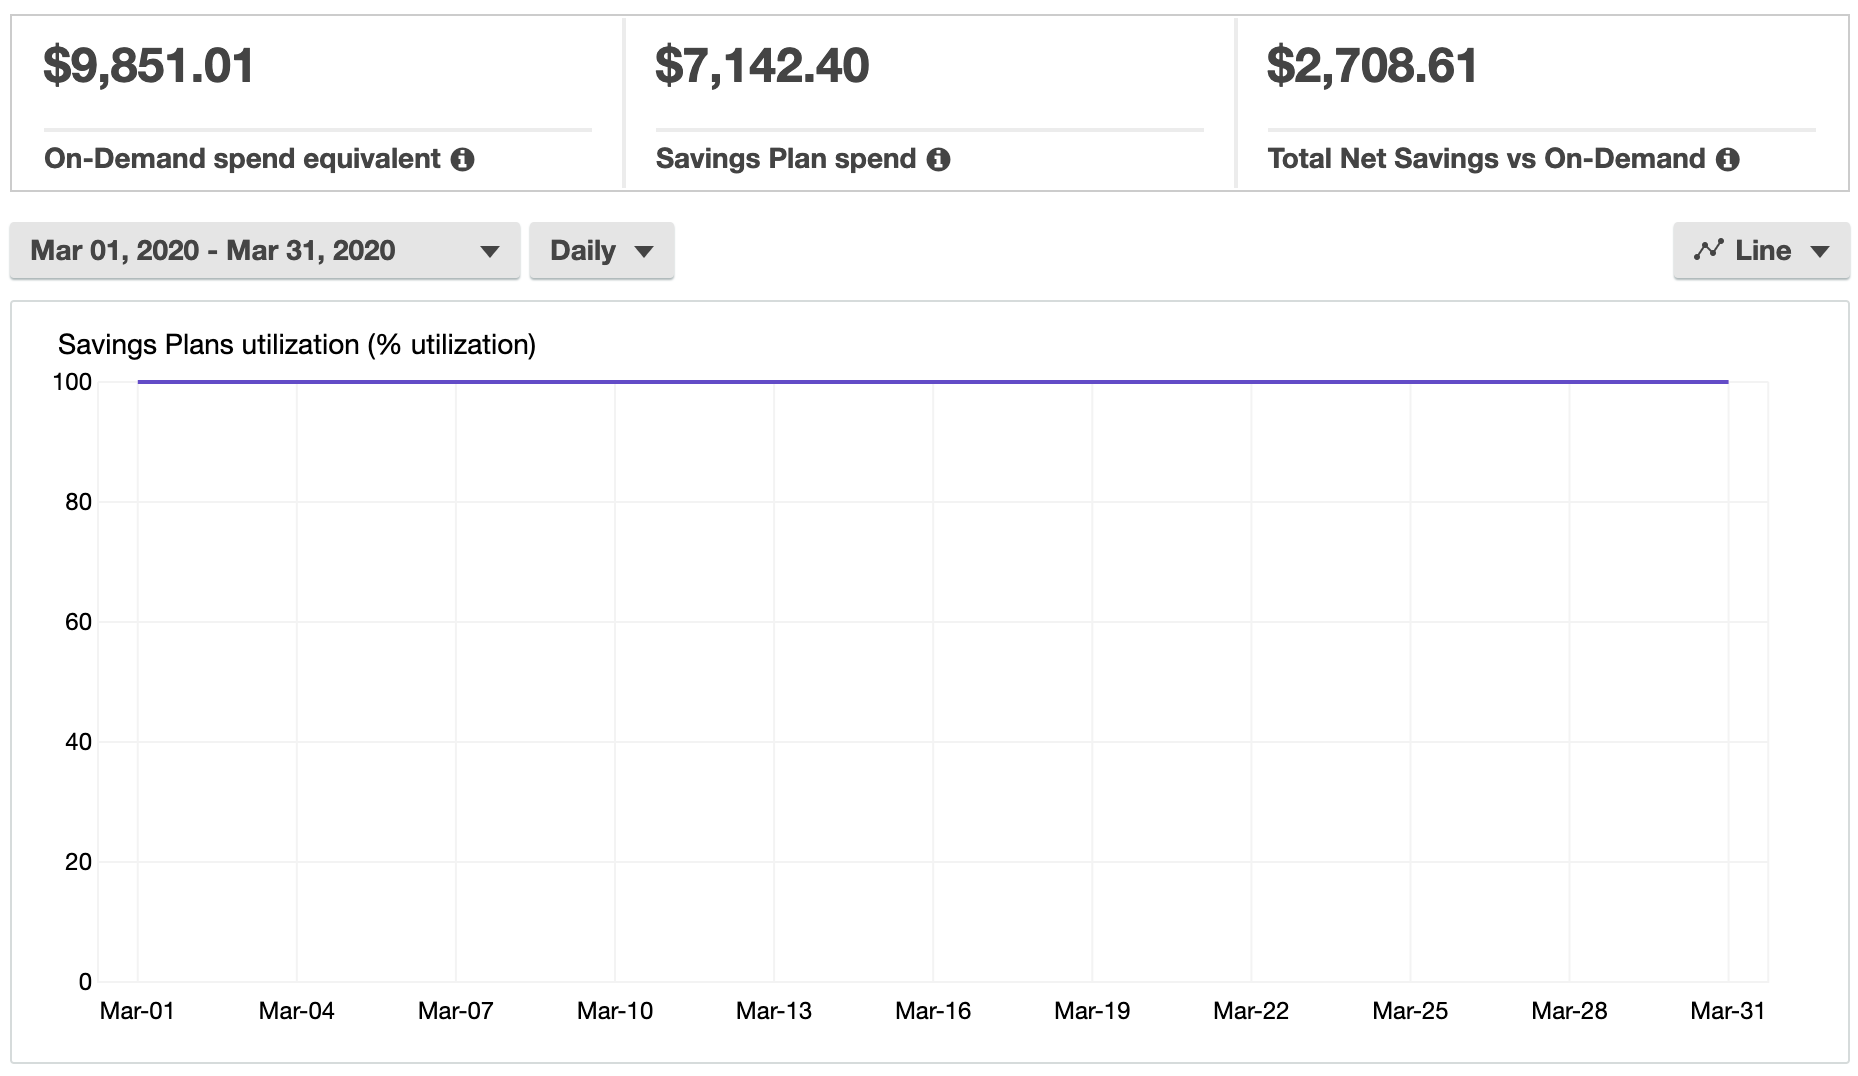Click the line chart icon in chart-type selector
1858x1076 pixels.
click(1708, 249)
